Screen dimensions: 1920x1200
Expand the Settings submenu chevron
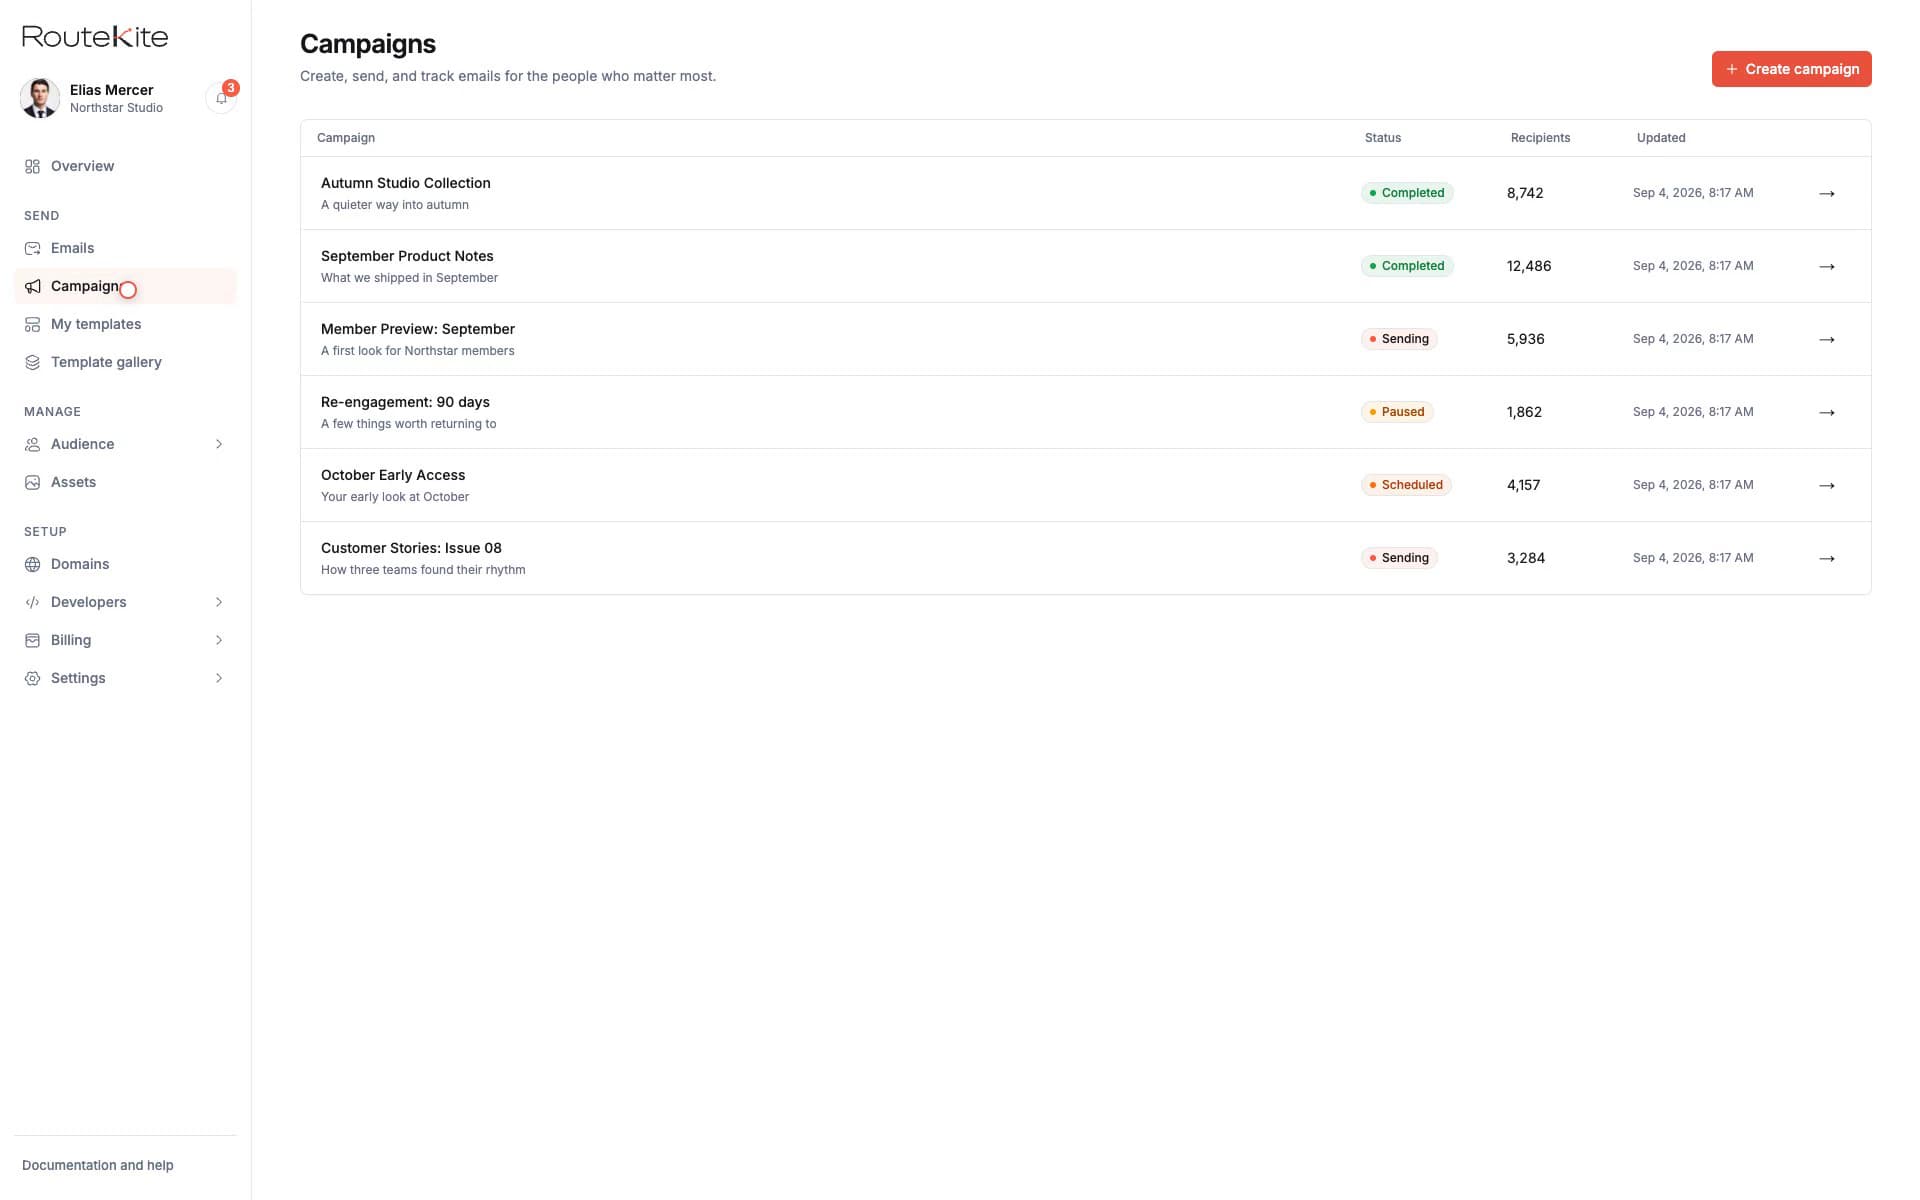(x=219, y=678)
